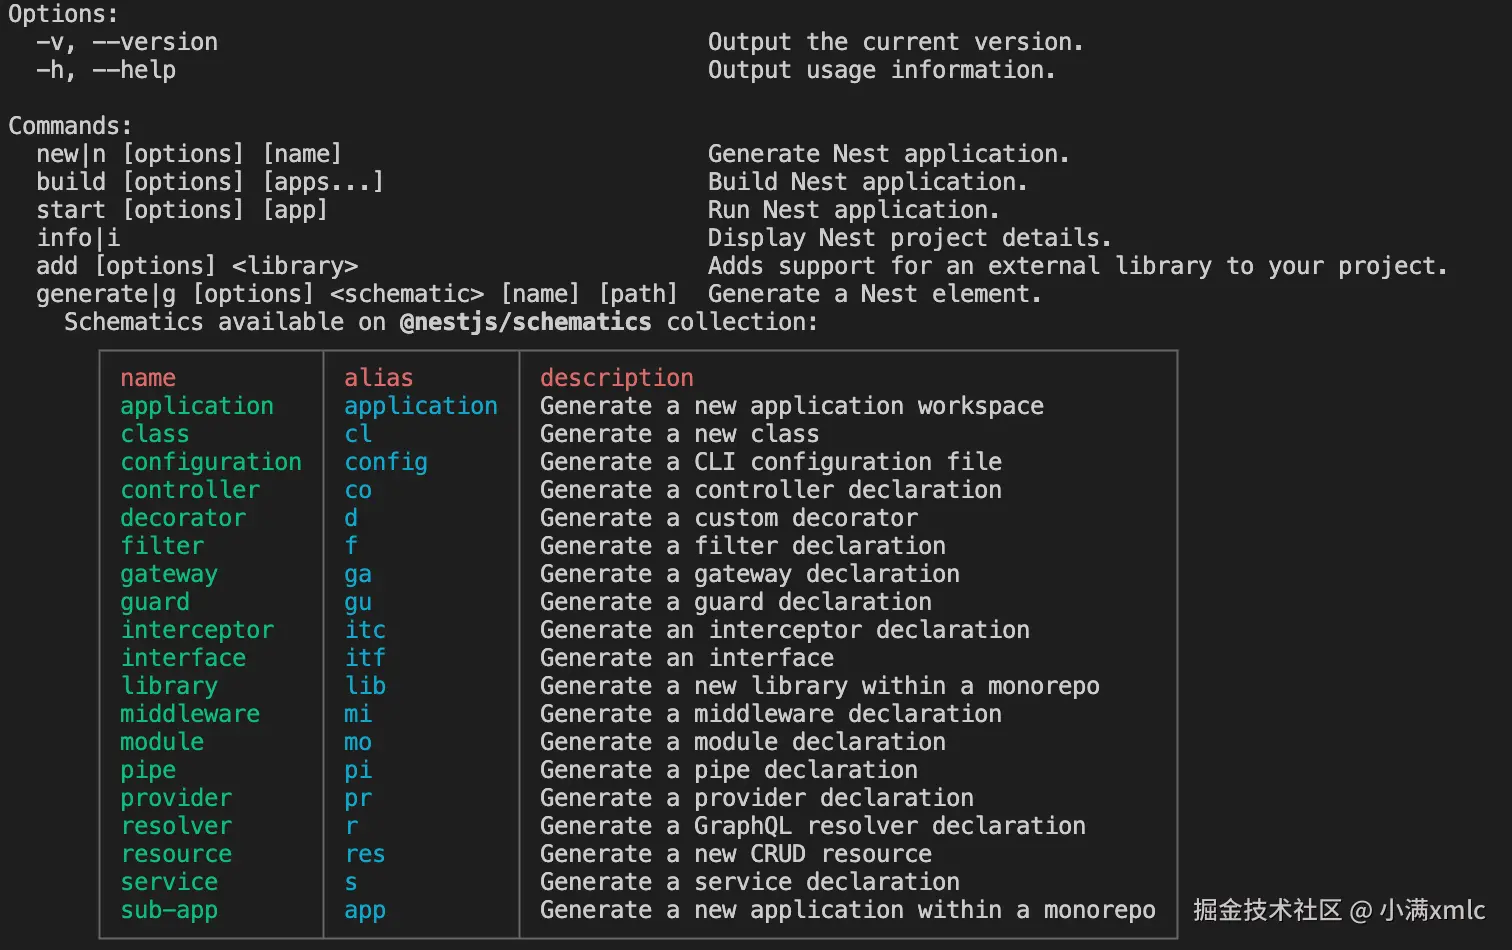Click the "middleware" schematic name
This screenshot has width=1512, height=950.
click(x=190, y=714)
